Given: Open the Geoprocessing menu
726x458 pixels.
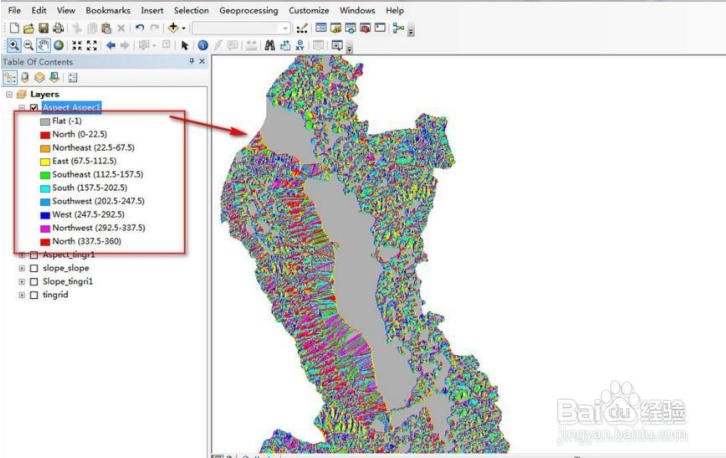Looking at the screenshot, I should coord(249,10).
